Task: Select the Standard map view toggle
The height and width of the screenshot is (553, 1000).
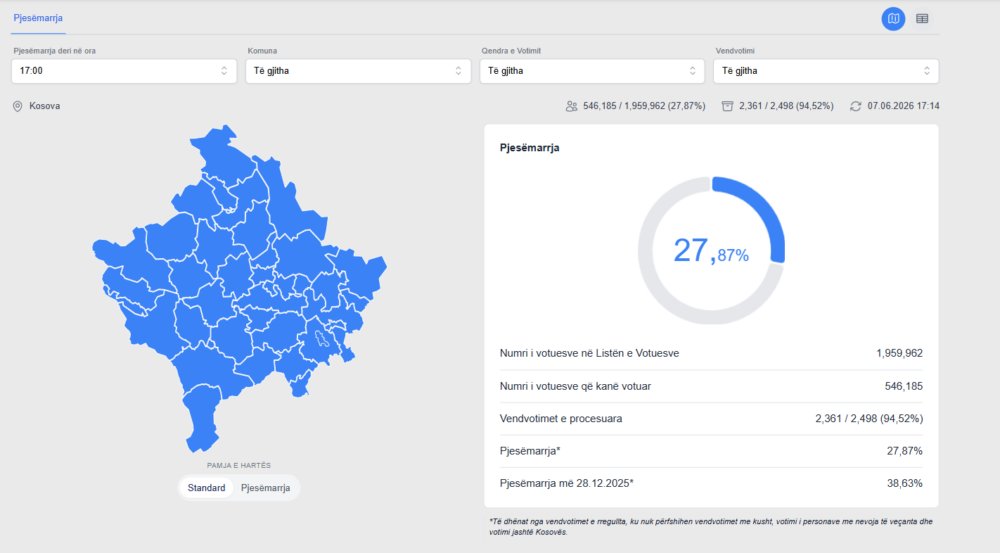Action: pyautogui.click(x=206, y=488)
